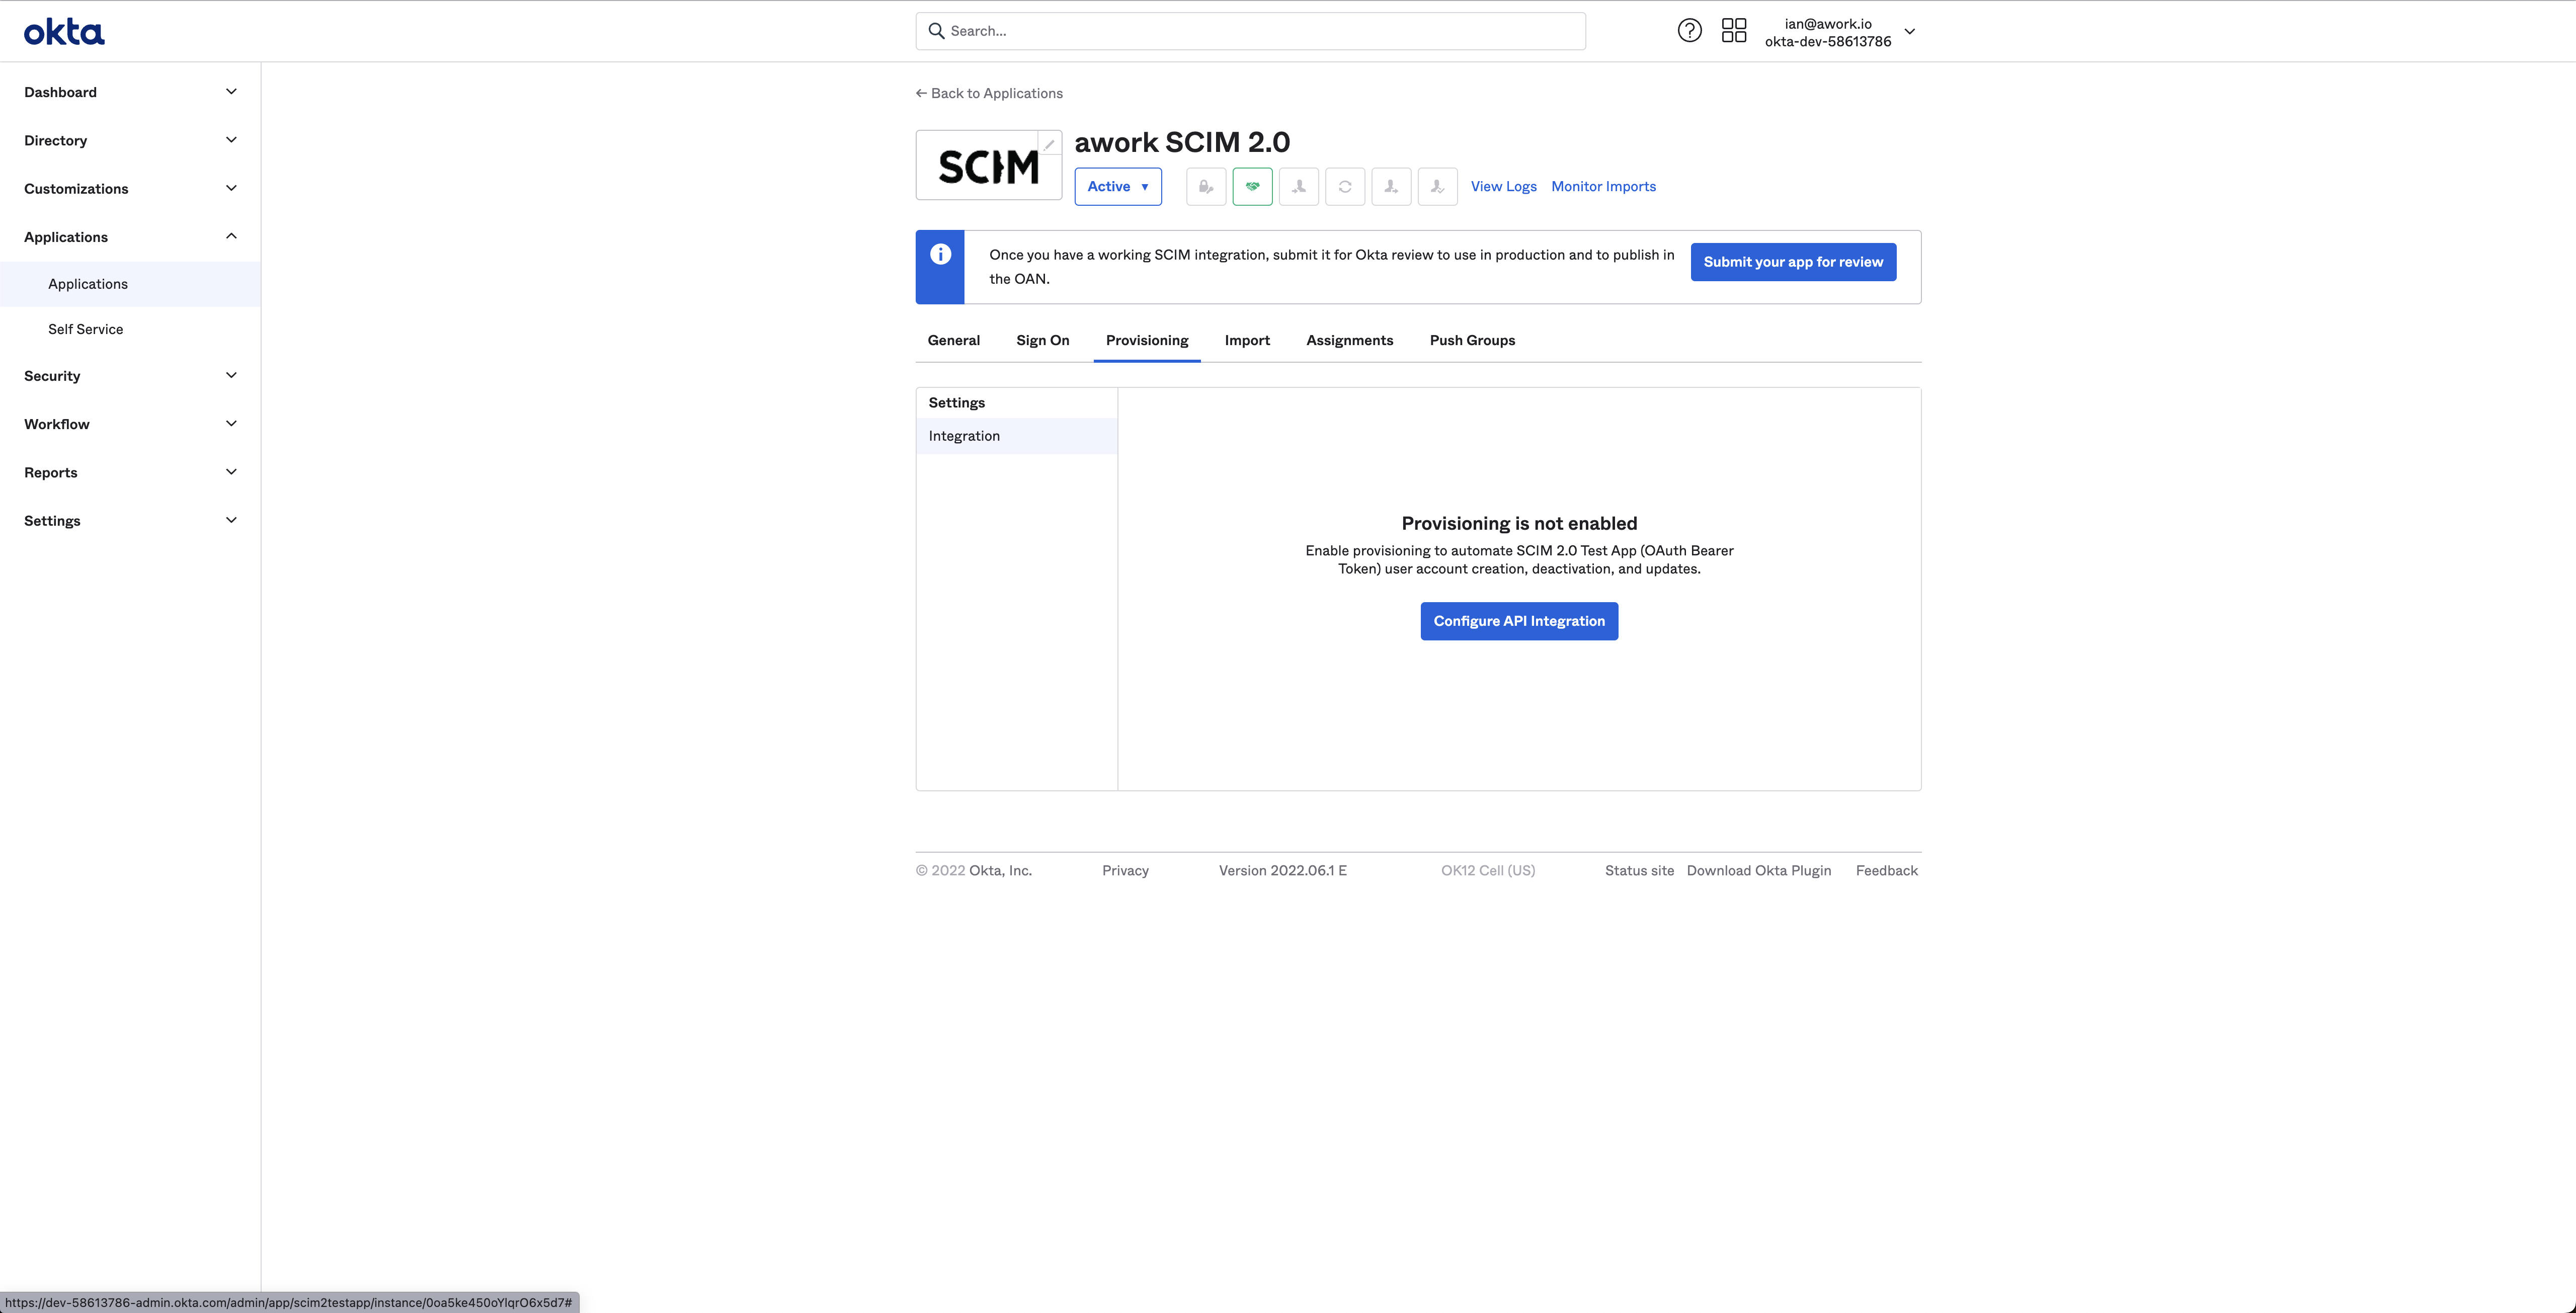Select the Provisioning tab
Image resolution: width=2576 pixels, height=1313 pixels.
[1147, 340]
